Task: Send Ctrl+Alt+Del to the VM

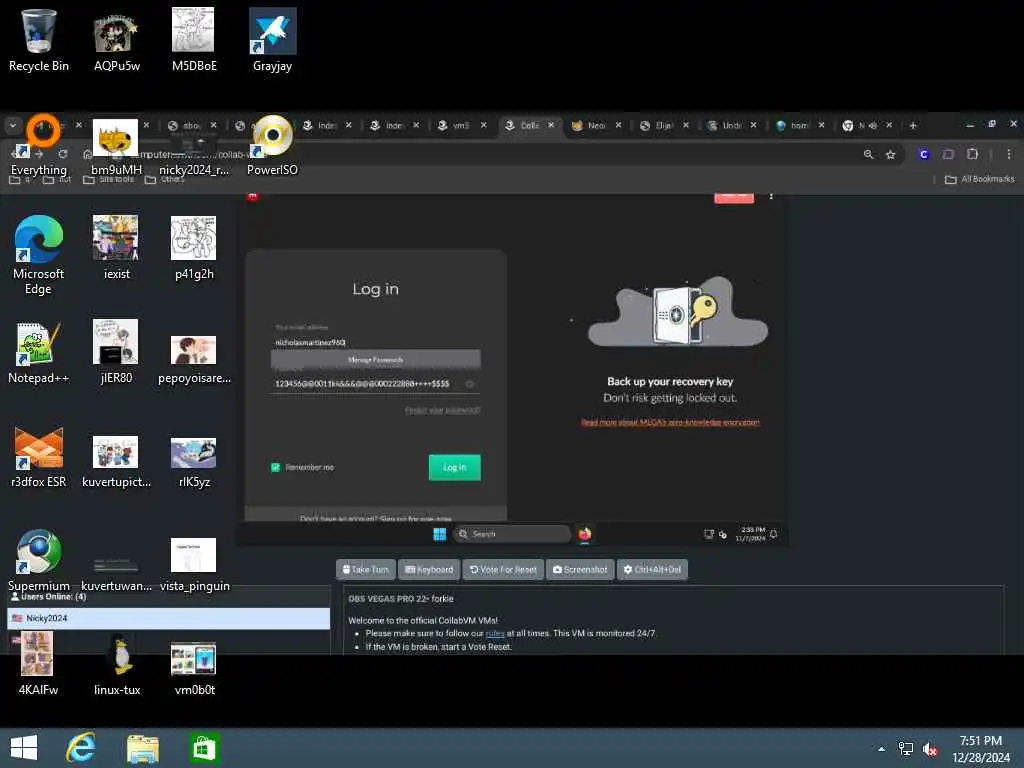Action: [652, 569]
